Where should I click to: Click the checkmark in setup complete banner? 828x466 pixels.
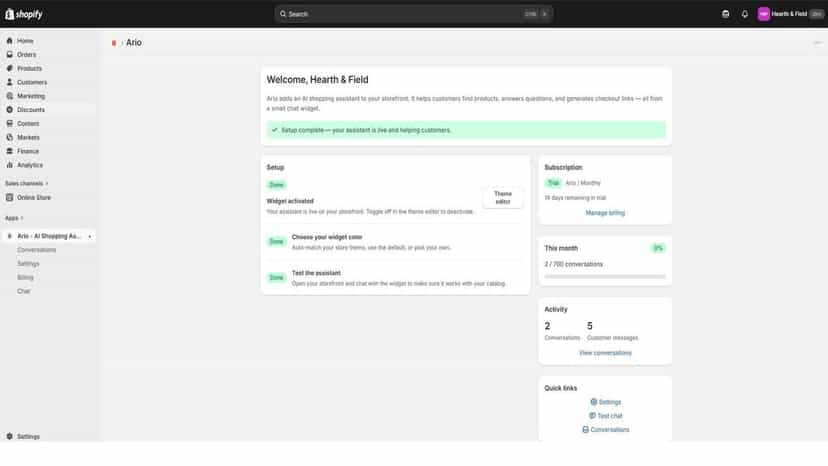275,129
